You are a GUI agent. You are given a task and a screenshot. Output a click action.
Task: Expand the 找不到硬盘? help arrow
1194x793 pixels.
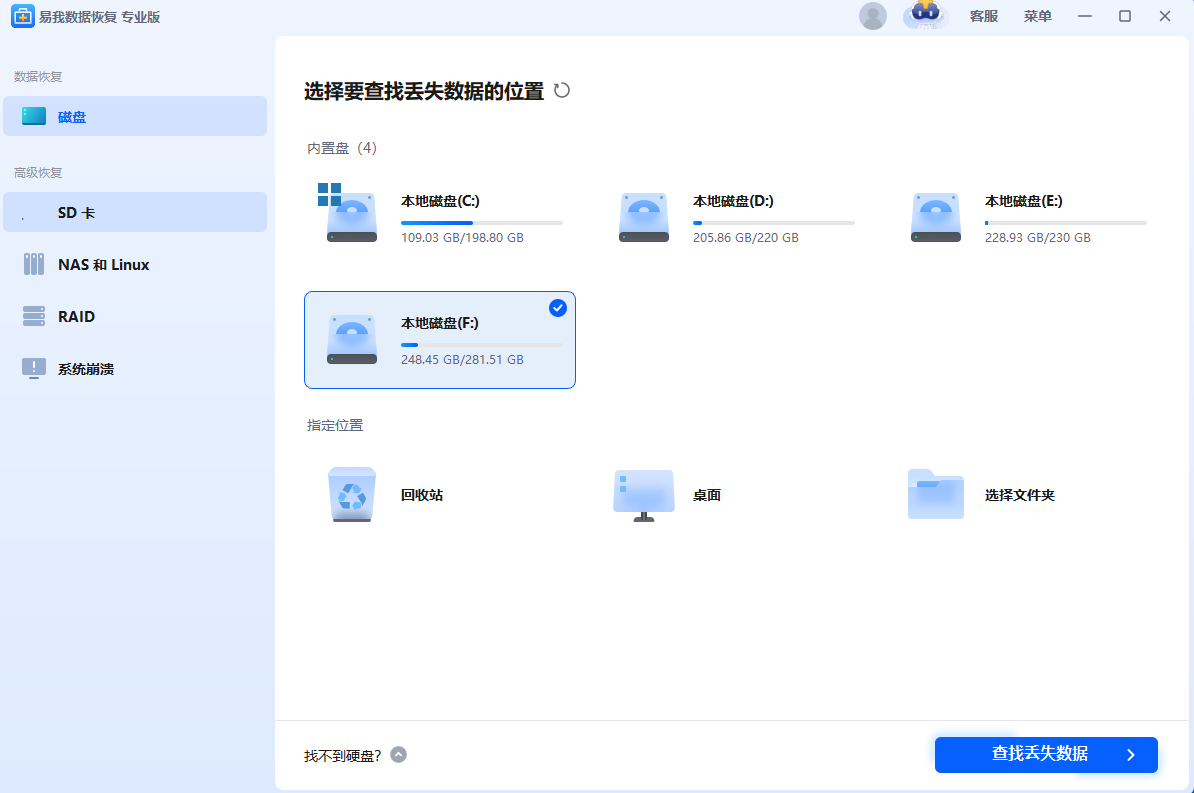click(x=399, y=755)
